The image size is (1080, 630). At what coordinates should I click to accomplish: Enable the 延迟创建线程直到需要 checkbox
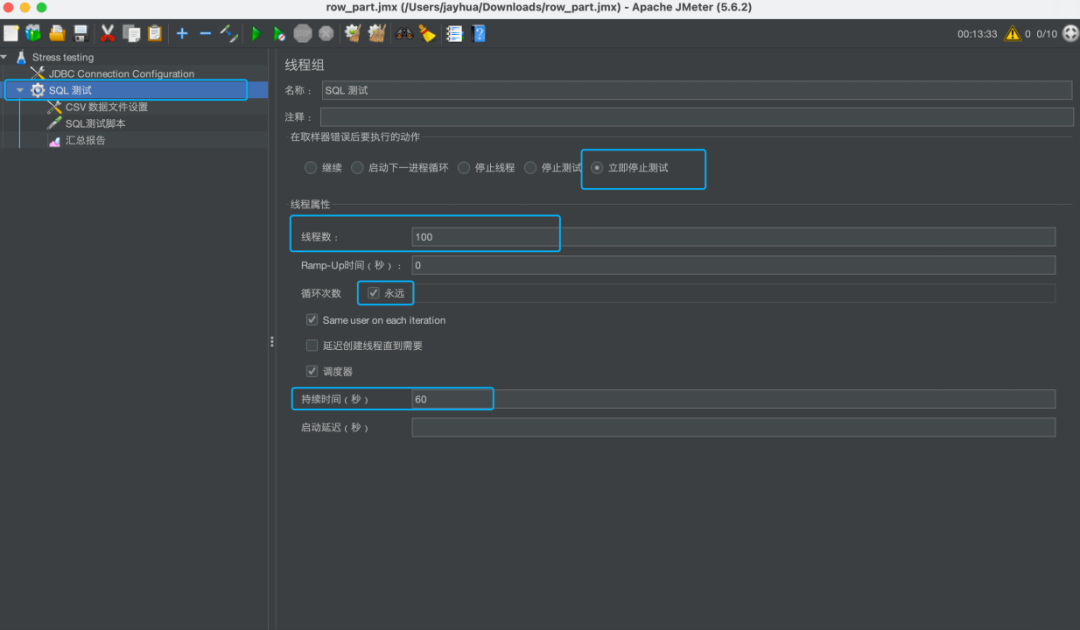[312, 345]
